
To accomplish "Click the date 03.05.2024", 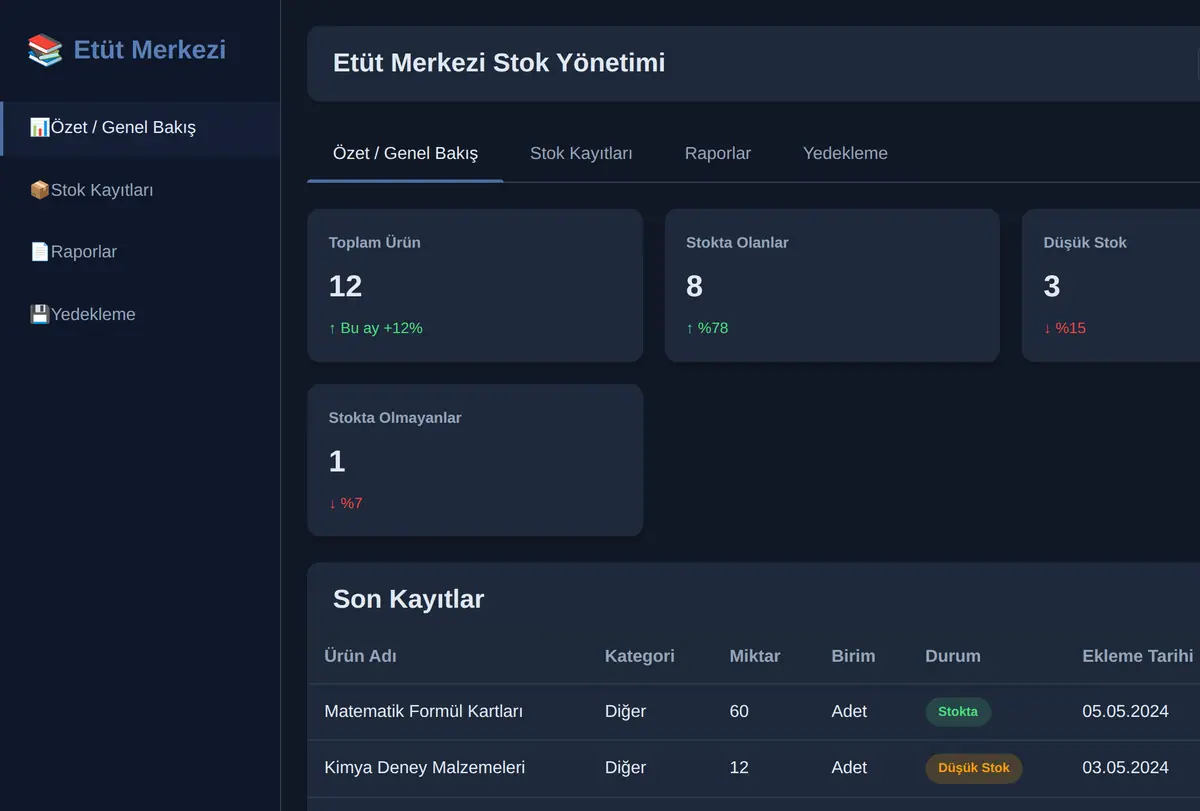I will (x=1125, y=768).
